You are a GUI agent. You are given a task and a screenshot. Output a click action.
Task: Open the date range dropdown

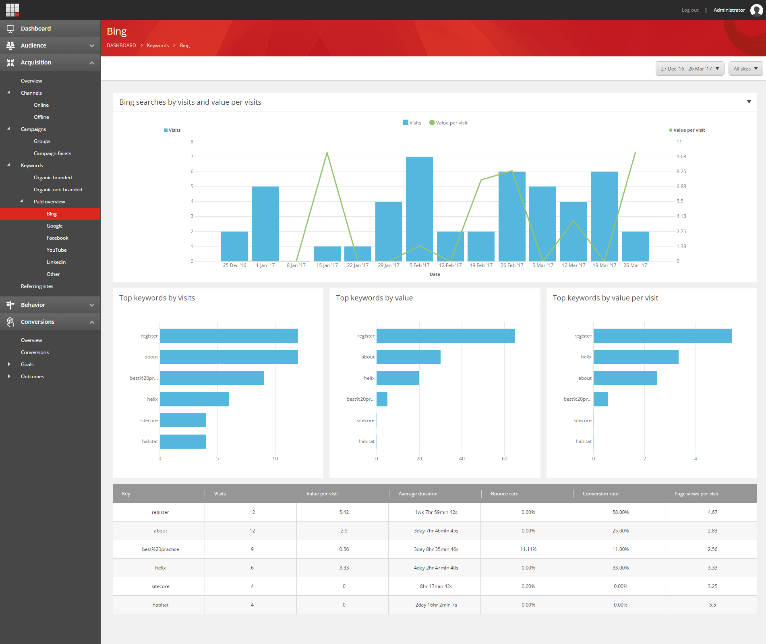click(x=689, y=69)
